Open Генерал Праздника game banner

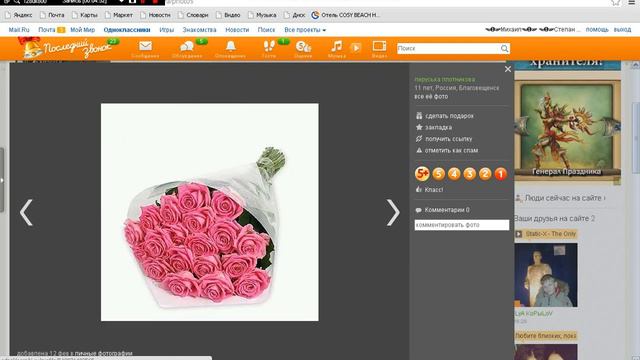pyautogui.click(x=567, y=131)
